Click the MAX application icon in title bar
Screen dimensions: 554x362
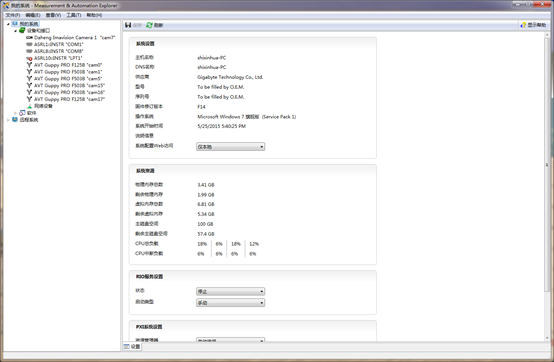[x=6, y=5]
